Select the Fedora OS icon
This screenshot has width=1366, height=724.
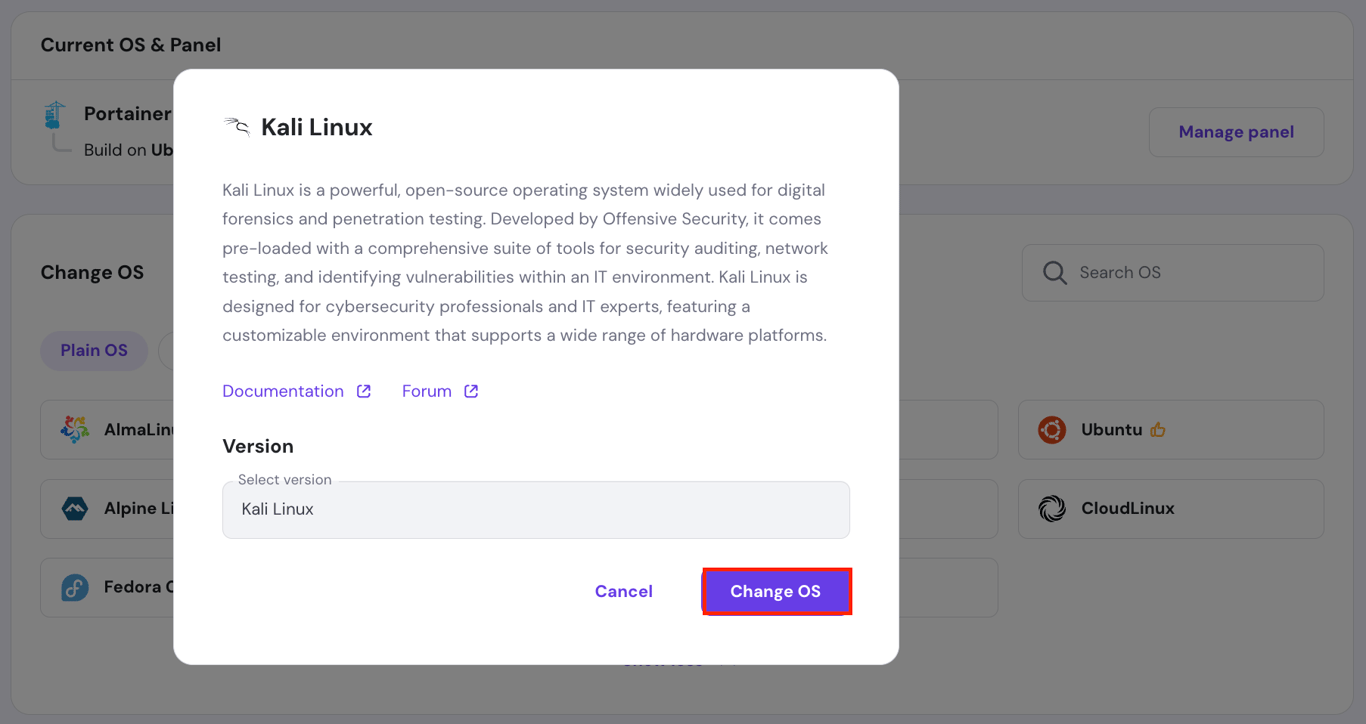(x=75, y=587)
